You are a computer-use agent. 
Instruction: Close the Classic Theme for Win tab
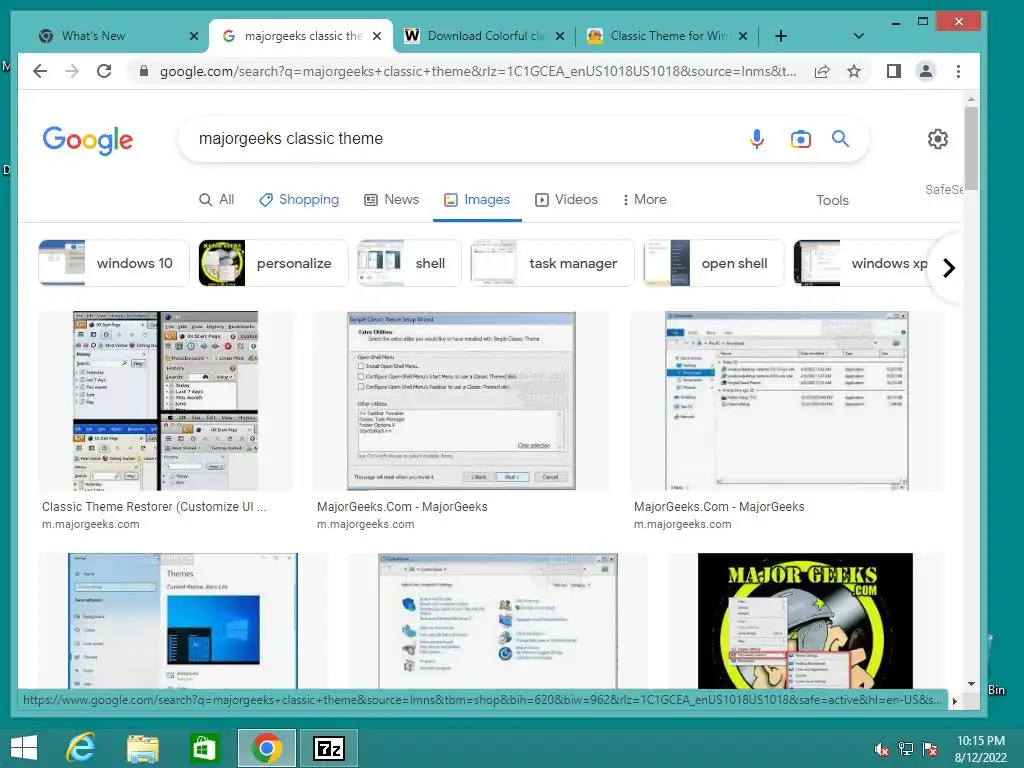pos(743,36)
